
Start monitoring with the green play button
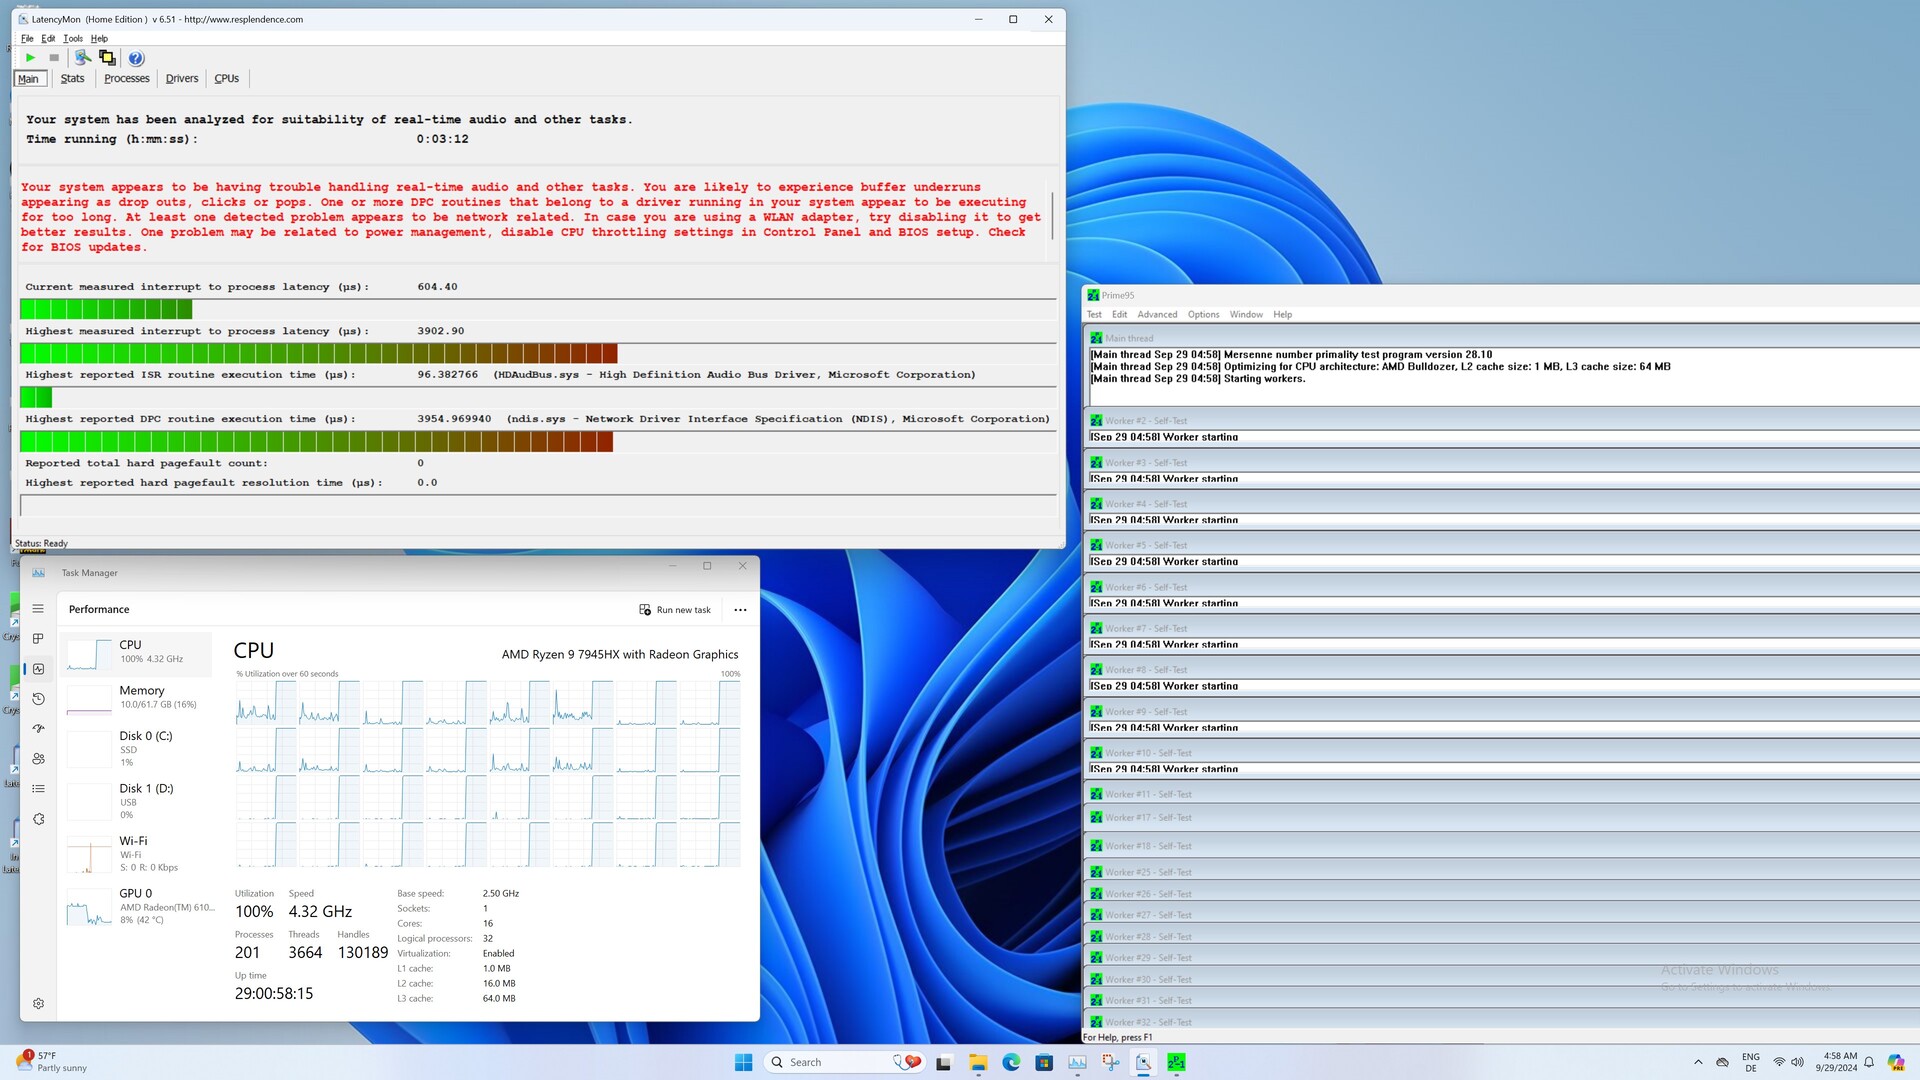coord(30,58)
